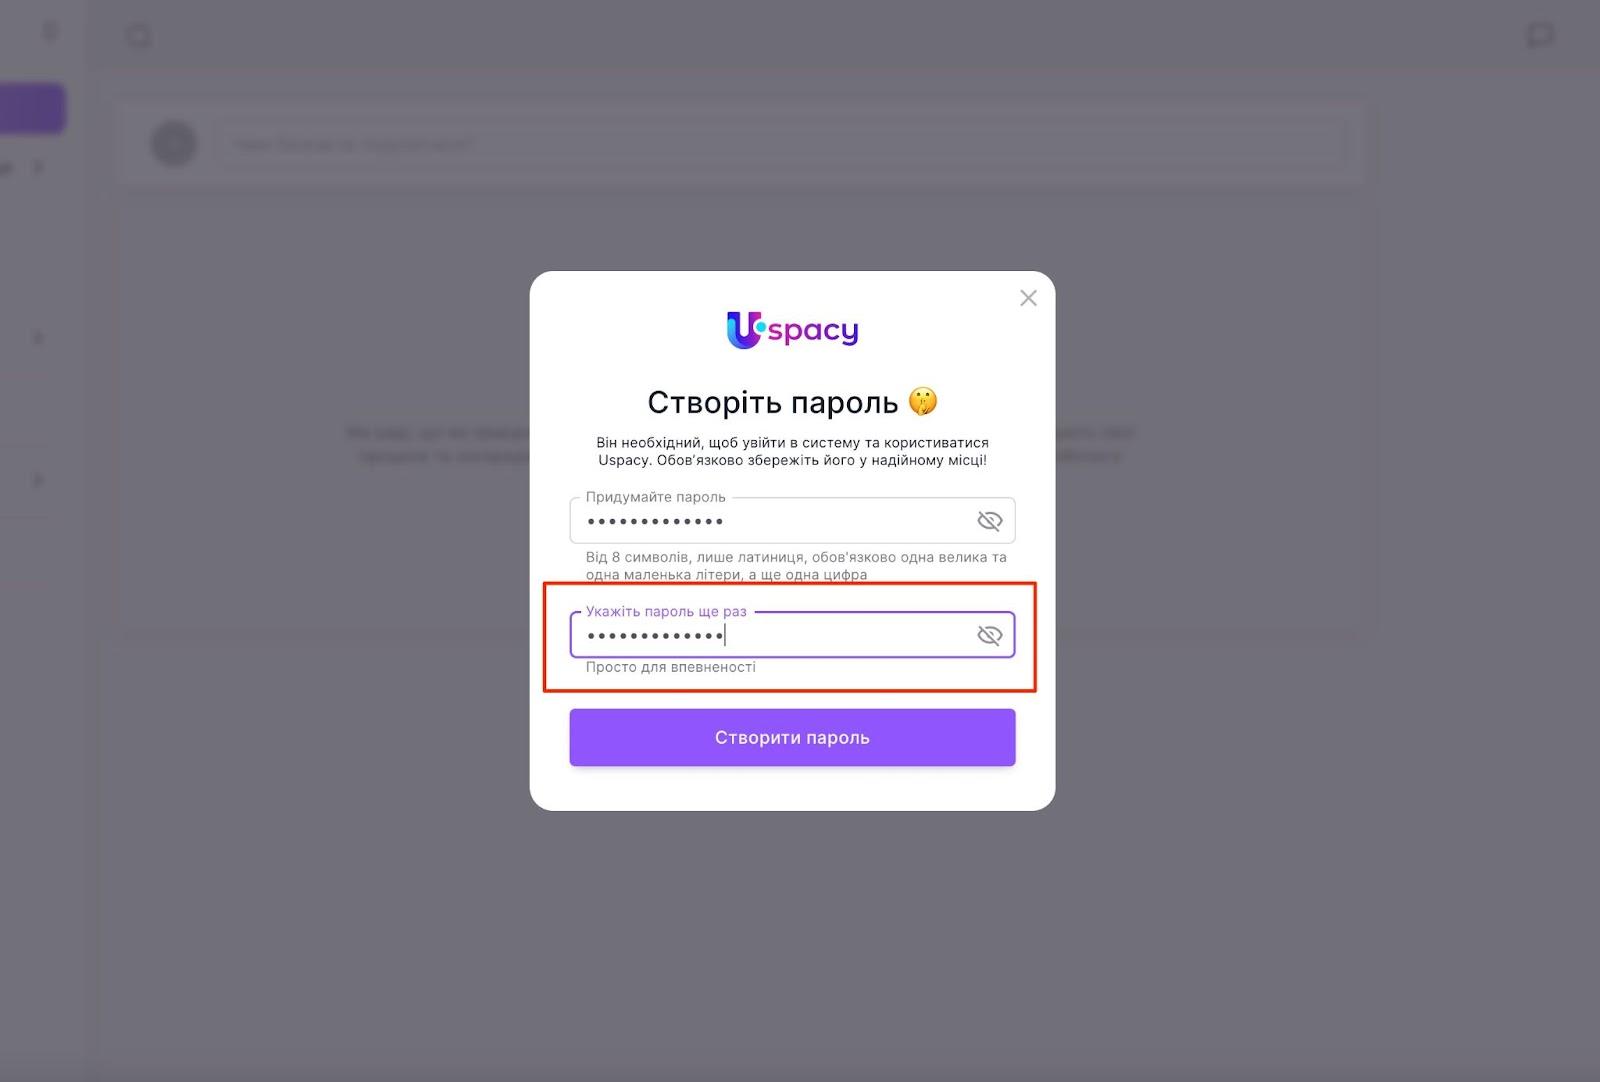
Task: Open the chat bubble icon top right
Action: click(1540, 36)
